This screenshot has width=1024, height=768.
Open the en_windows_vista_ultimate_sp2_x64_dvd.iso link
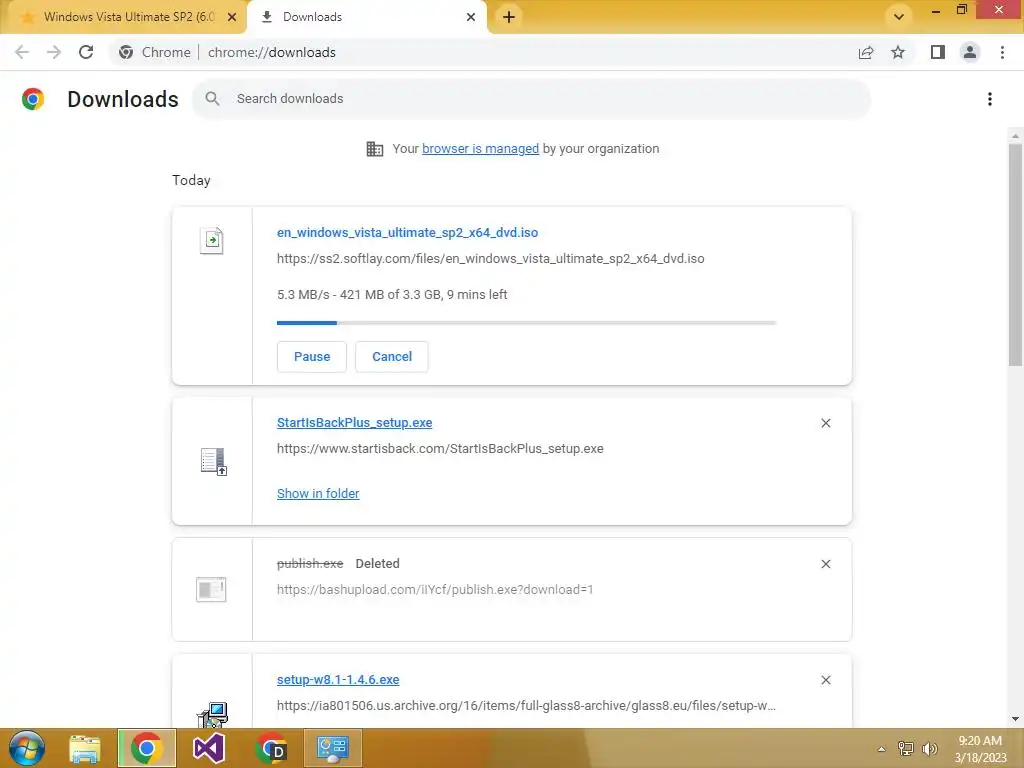click(x=408, y=232)
